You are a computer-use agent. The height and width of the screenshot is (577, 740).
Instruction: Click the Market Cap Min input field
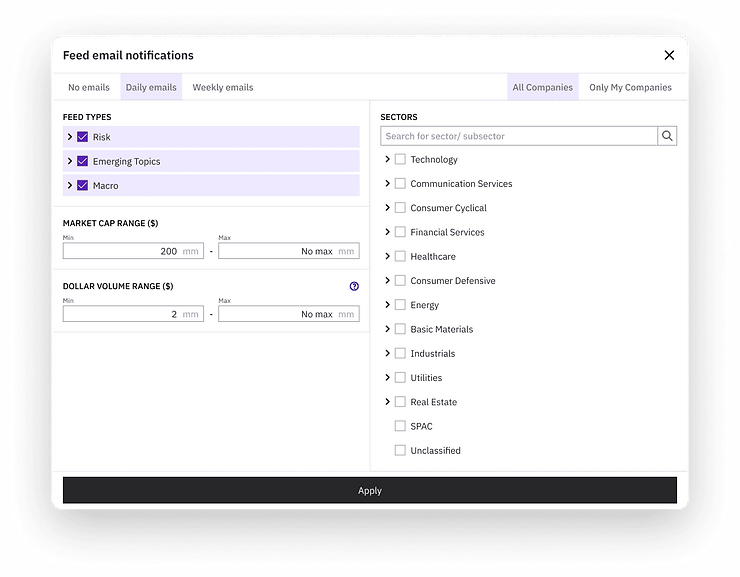coord(122,252)
